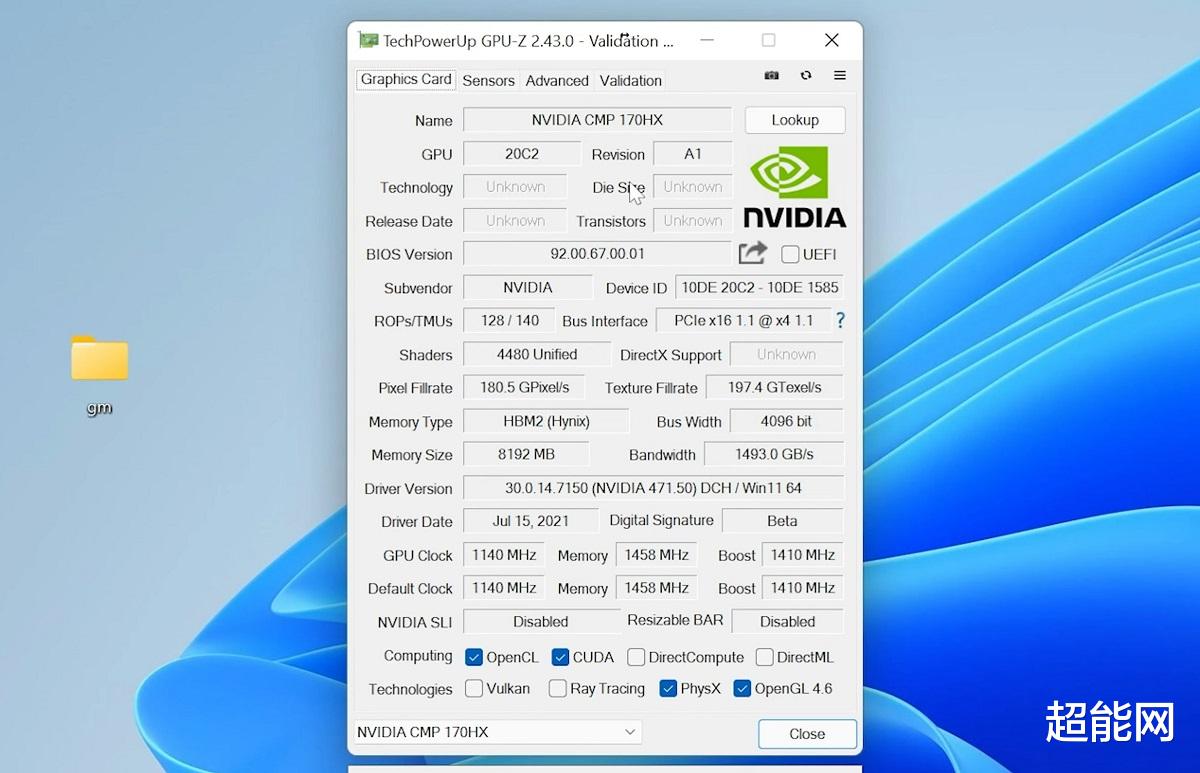The height and width of the screenshot is (773, 1200).
Task: Click NVIDIA SLI value Disabled
Action: pos(541,622)
